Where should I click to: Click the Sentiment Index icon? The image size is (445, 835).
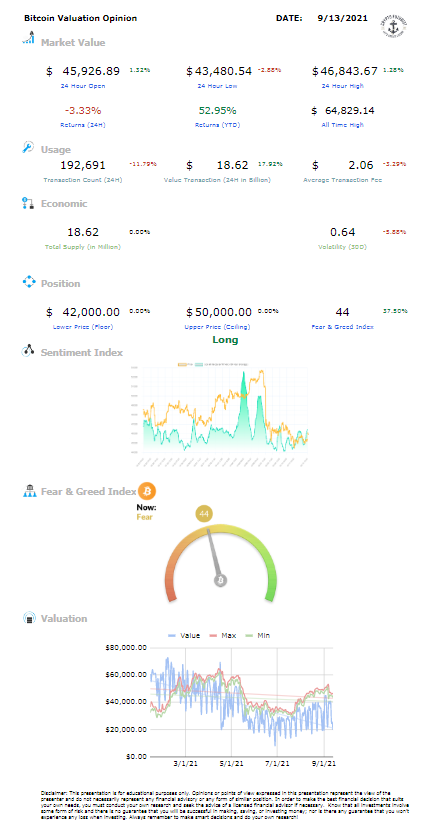click(x=28, y=351)
